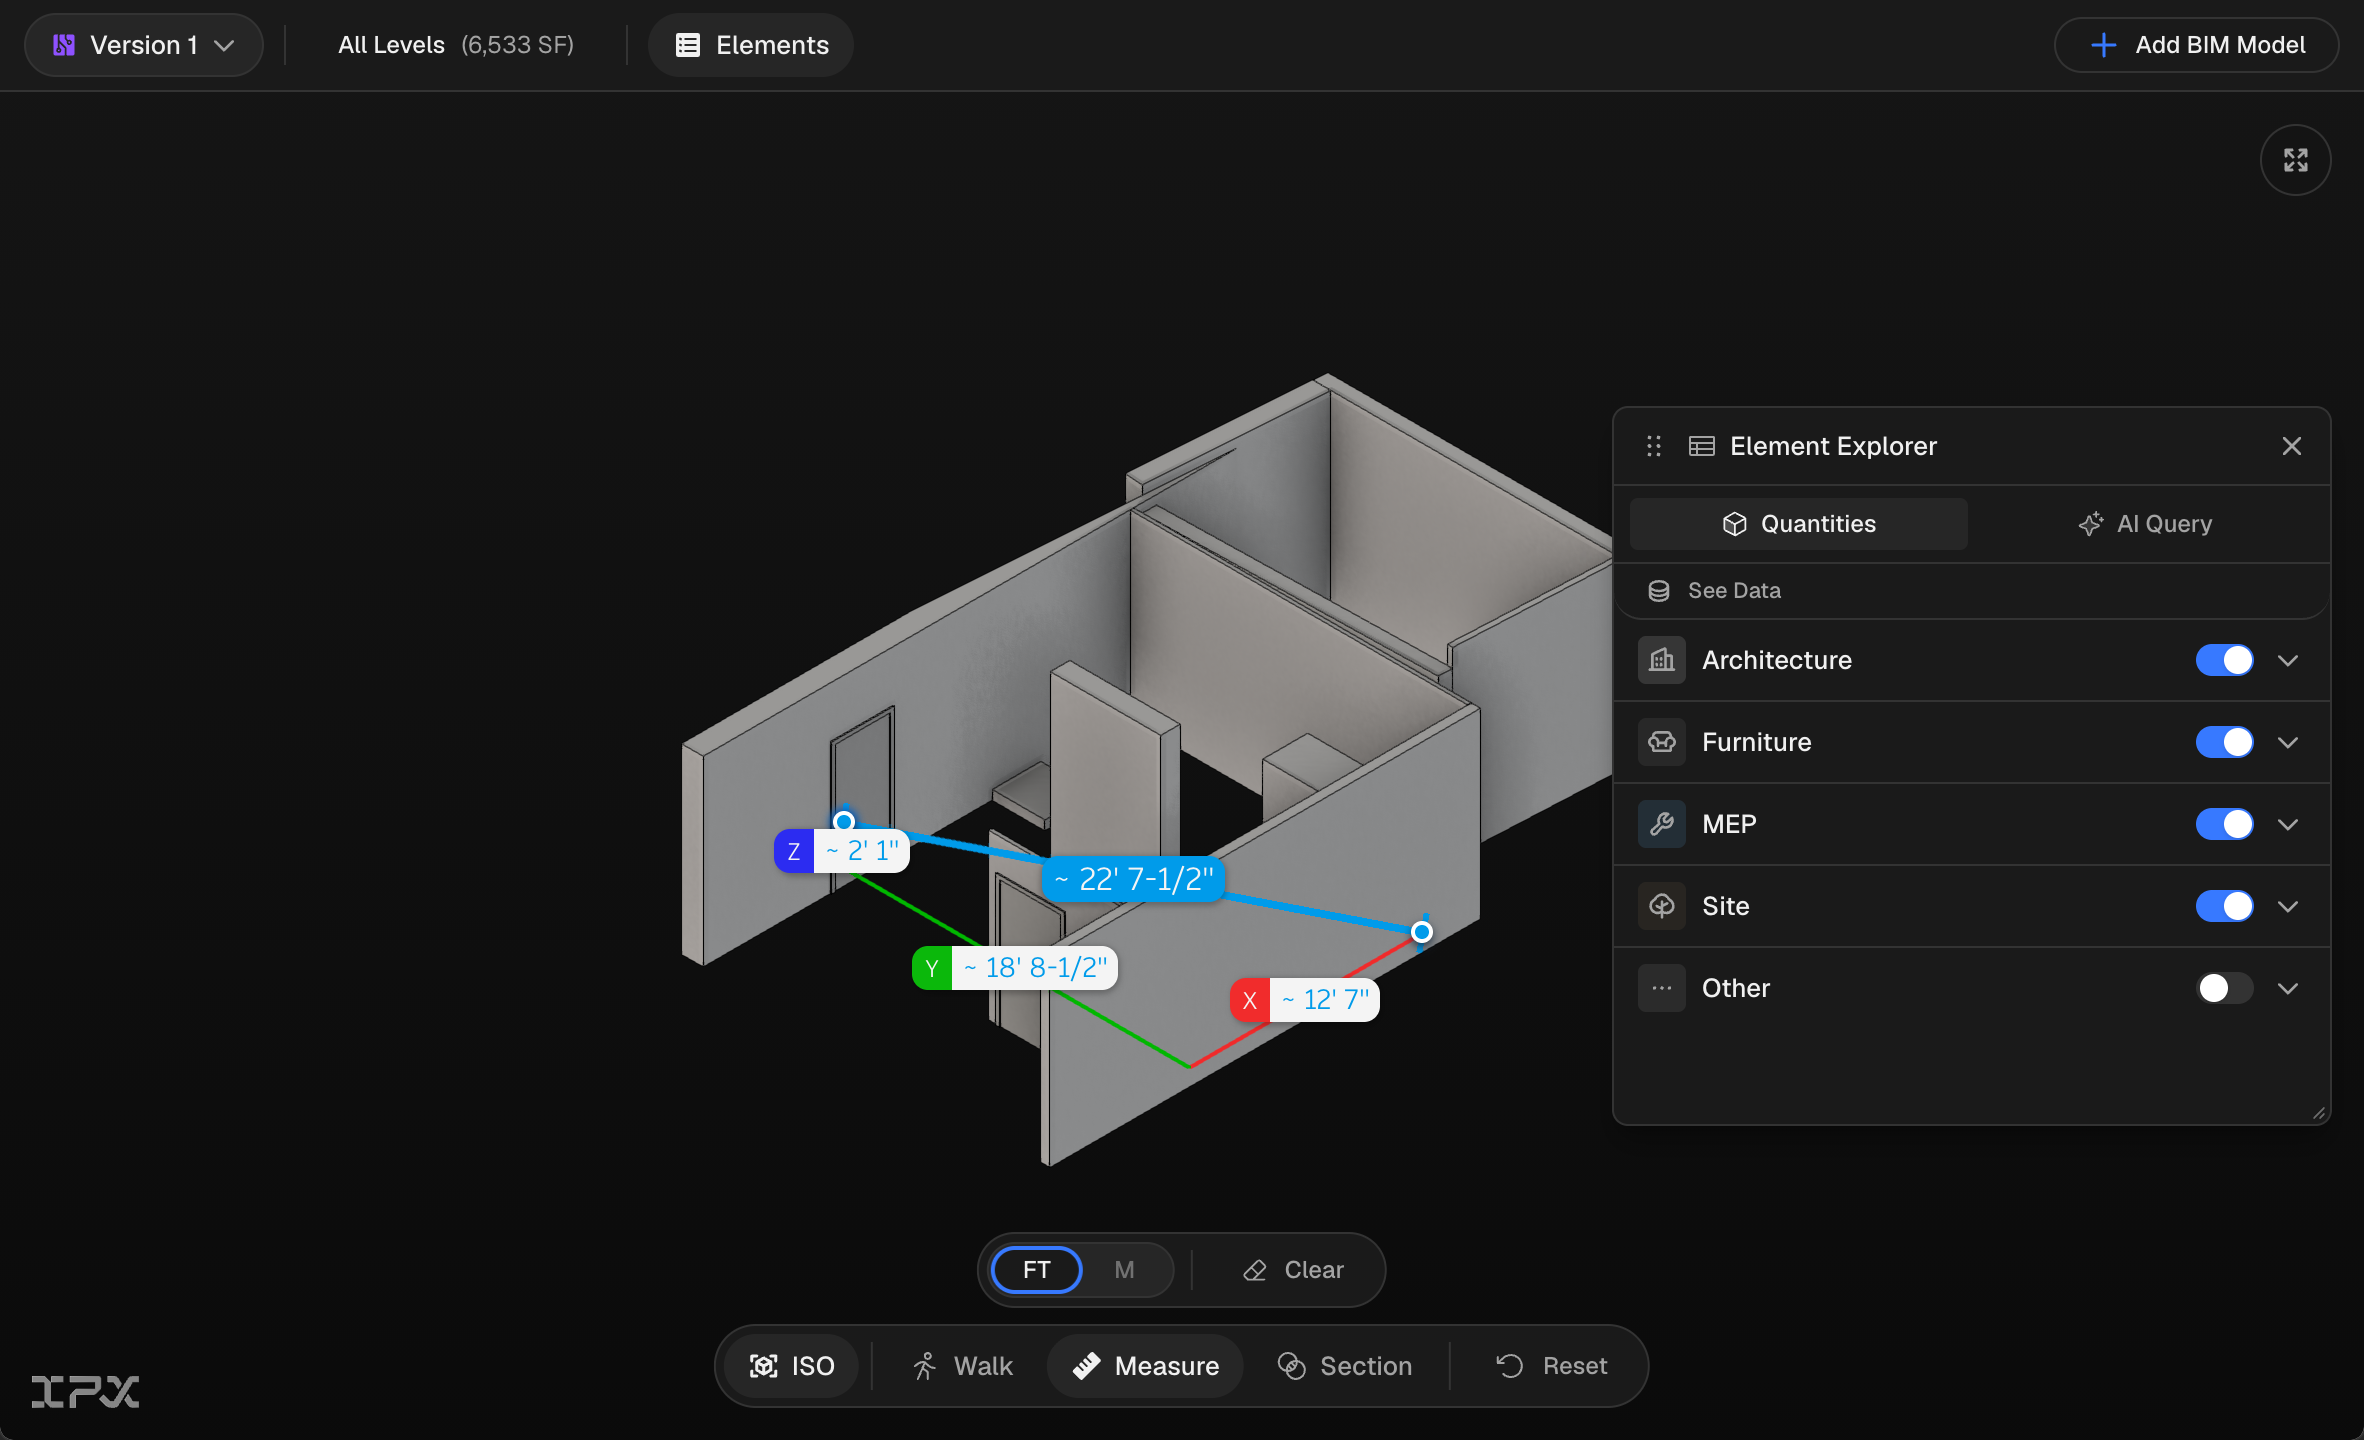
Task: Click the IPX logo
Action: pyautogui.click(x=85, y=1391)
